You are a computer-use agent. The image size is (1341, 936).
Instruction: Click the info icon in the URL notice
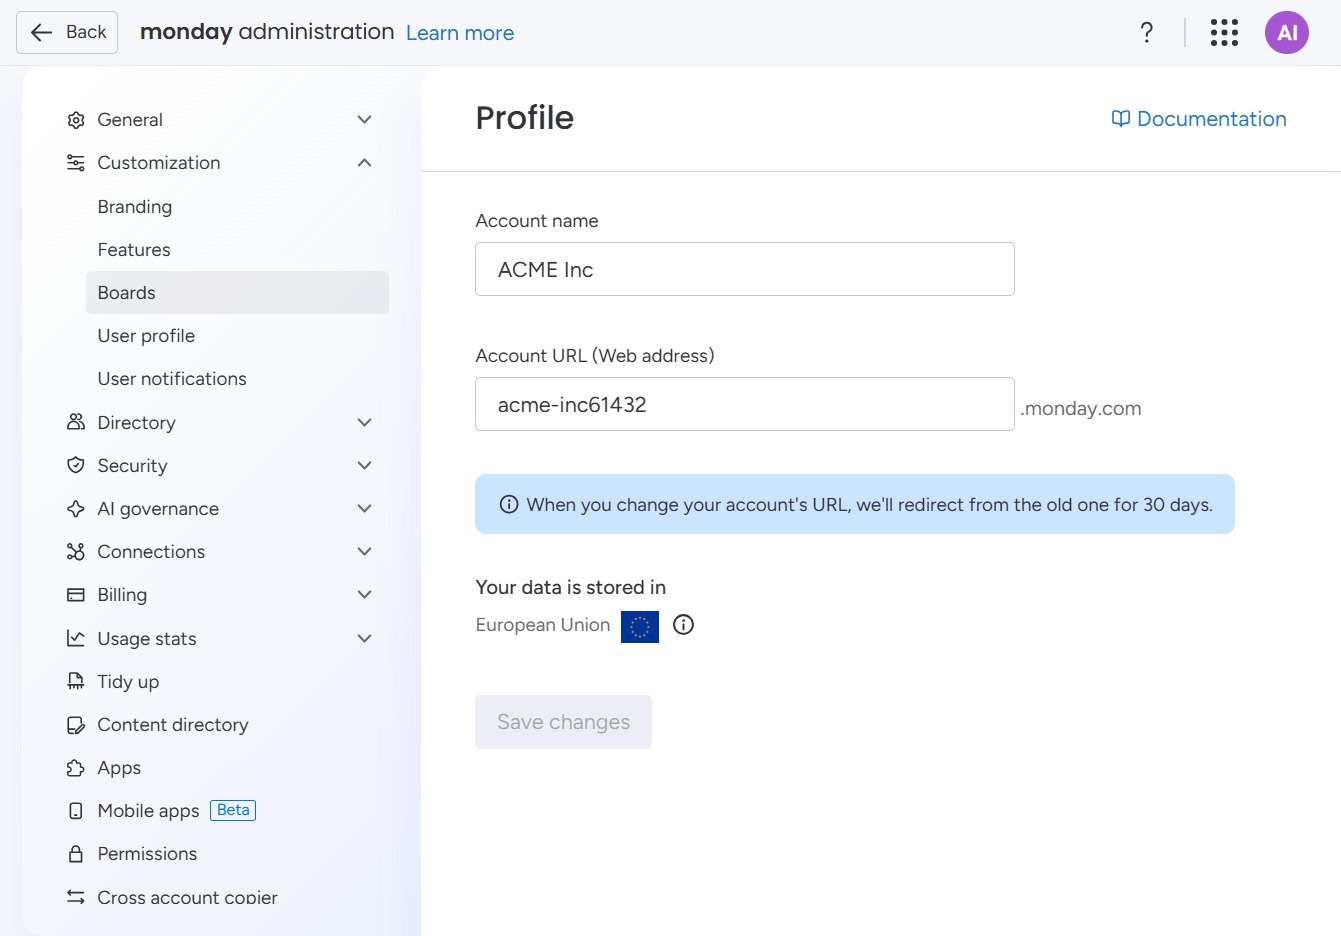[x=509, y=504]
